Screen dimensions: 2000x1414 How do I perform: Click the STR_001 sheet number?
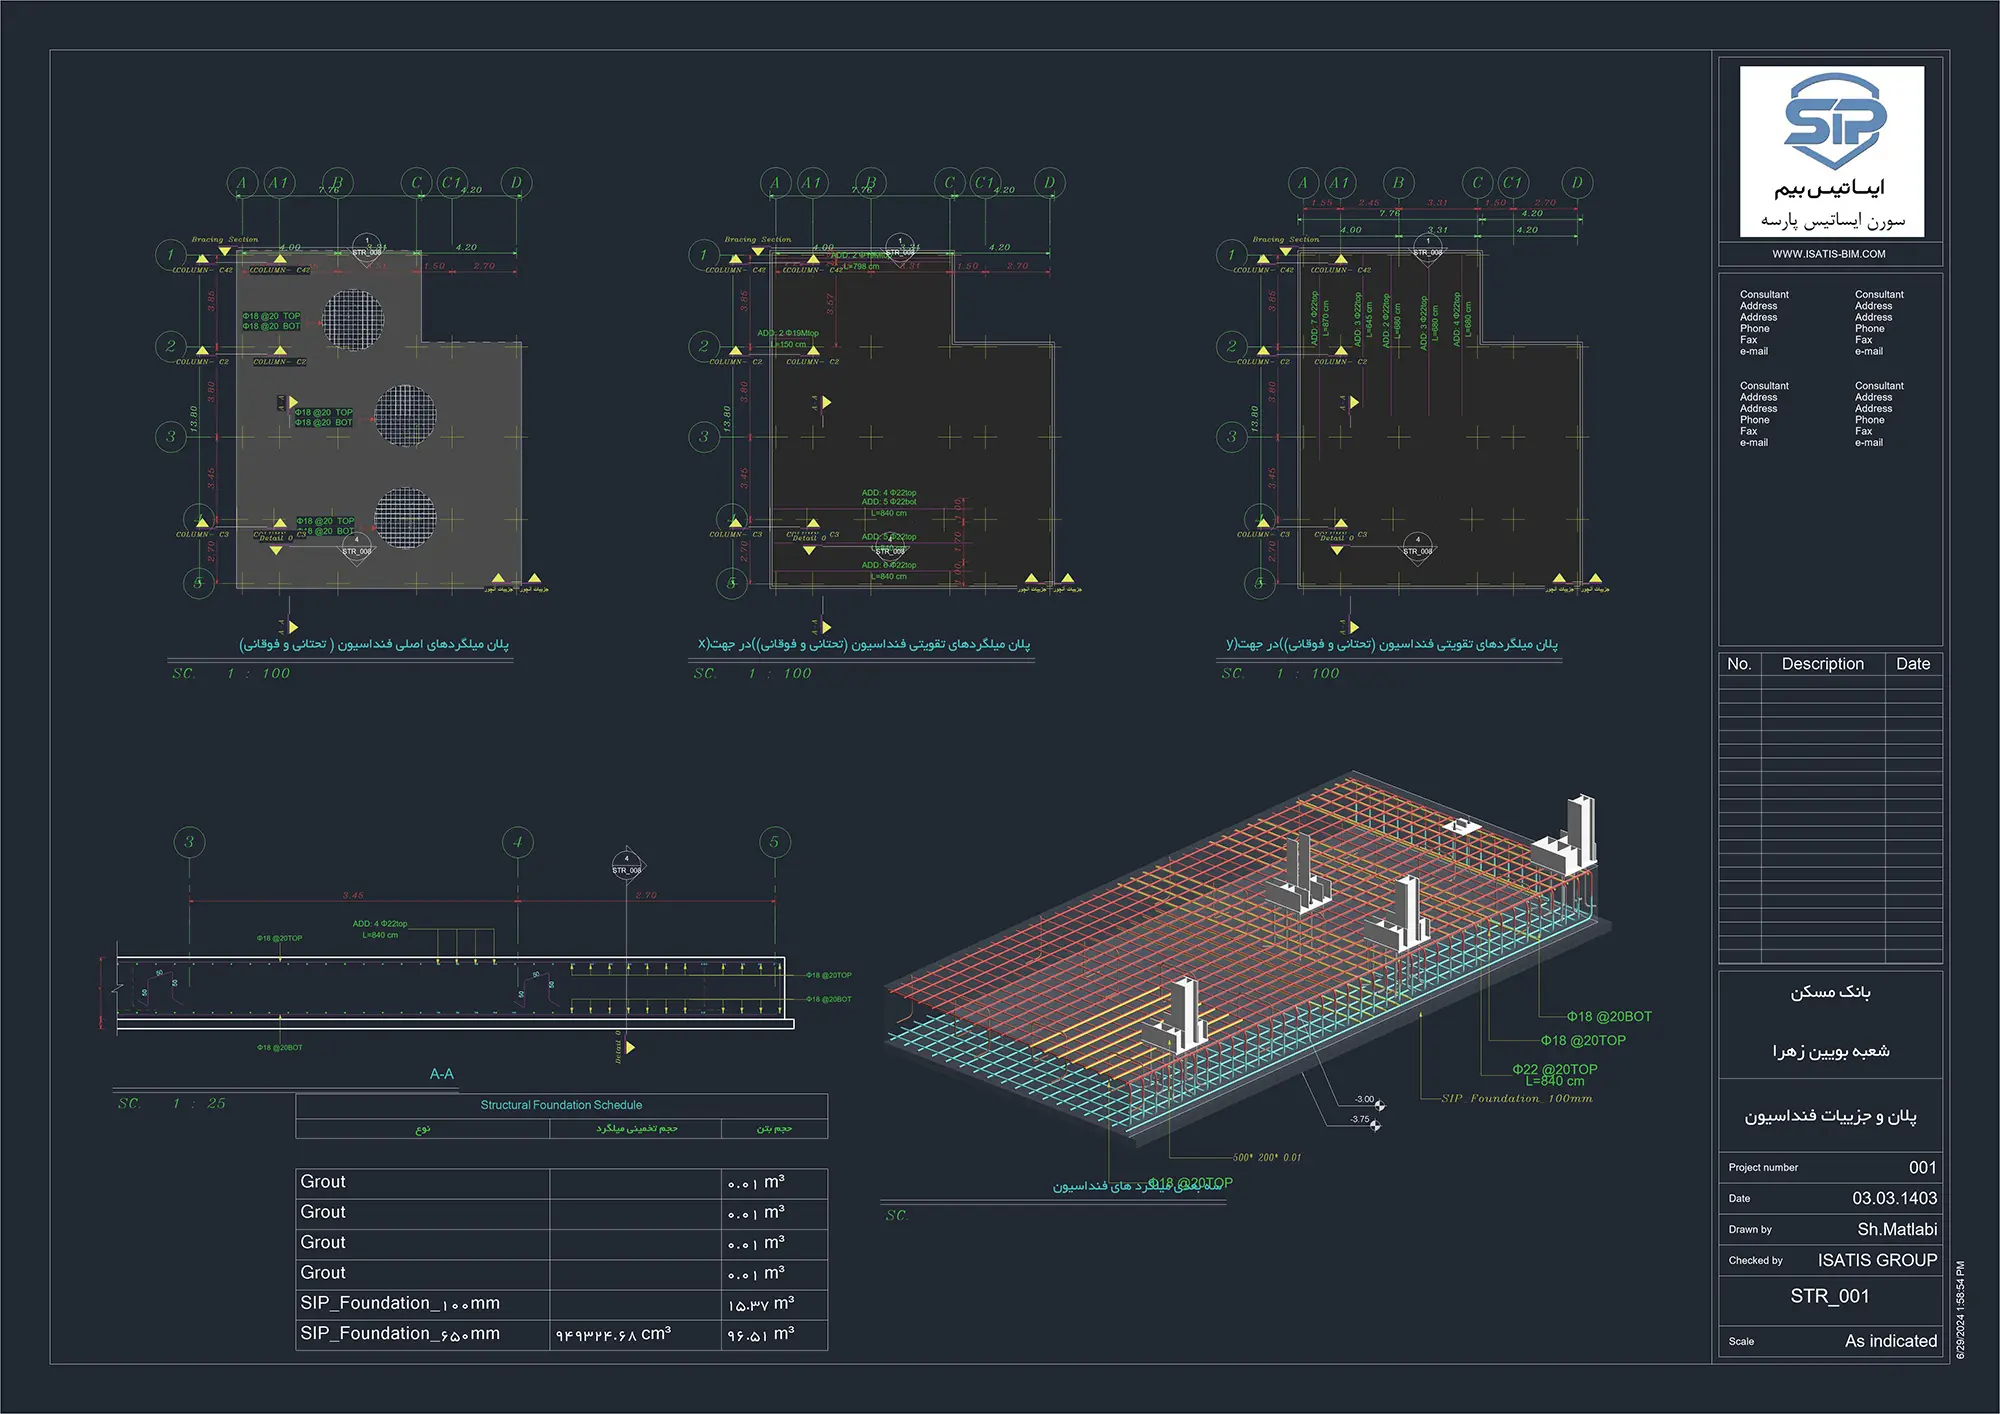(1829, 1296)
